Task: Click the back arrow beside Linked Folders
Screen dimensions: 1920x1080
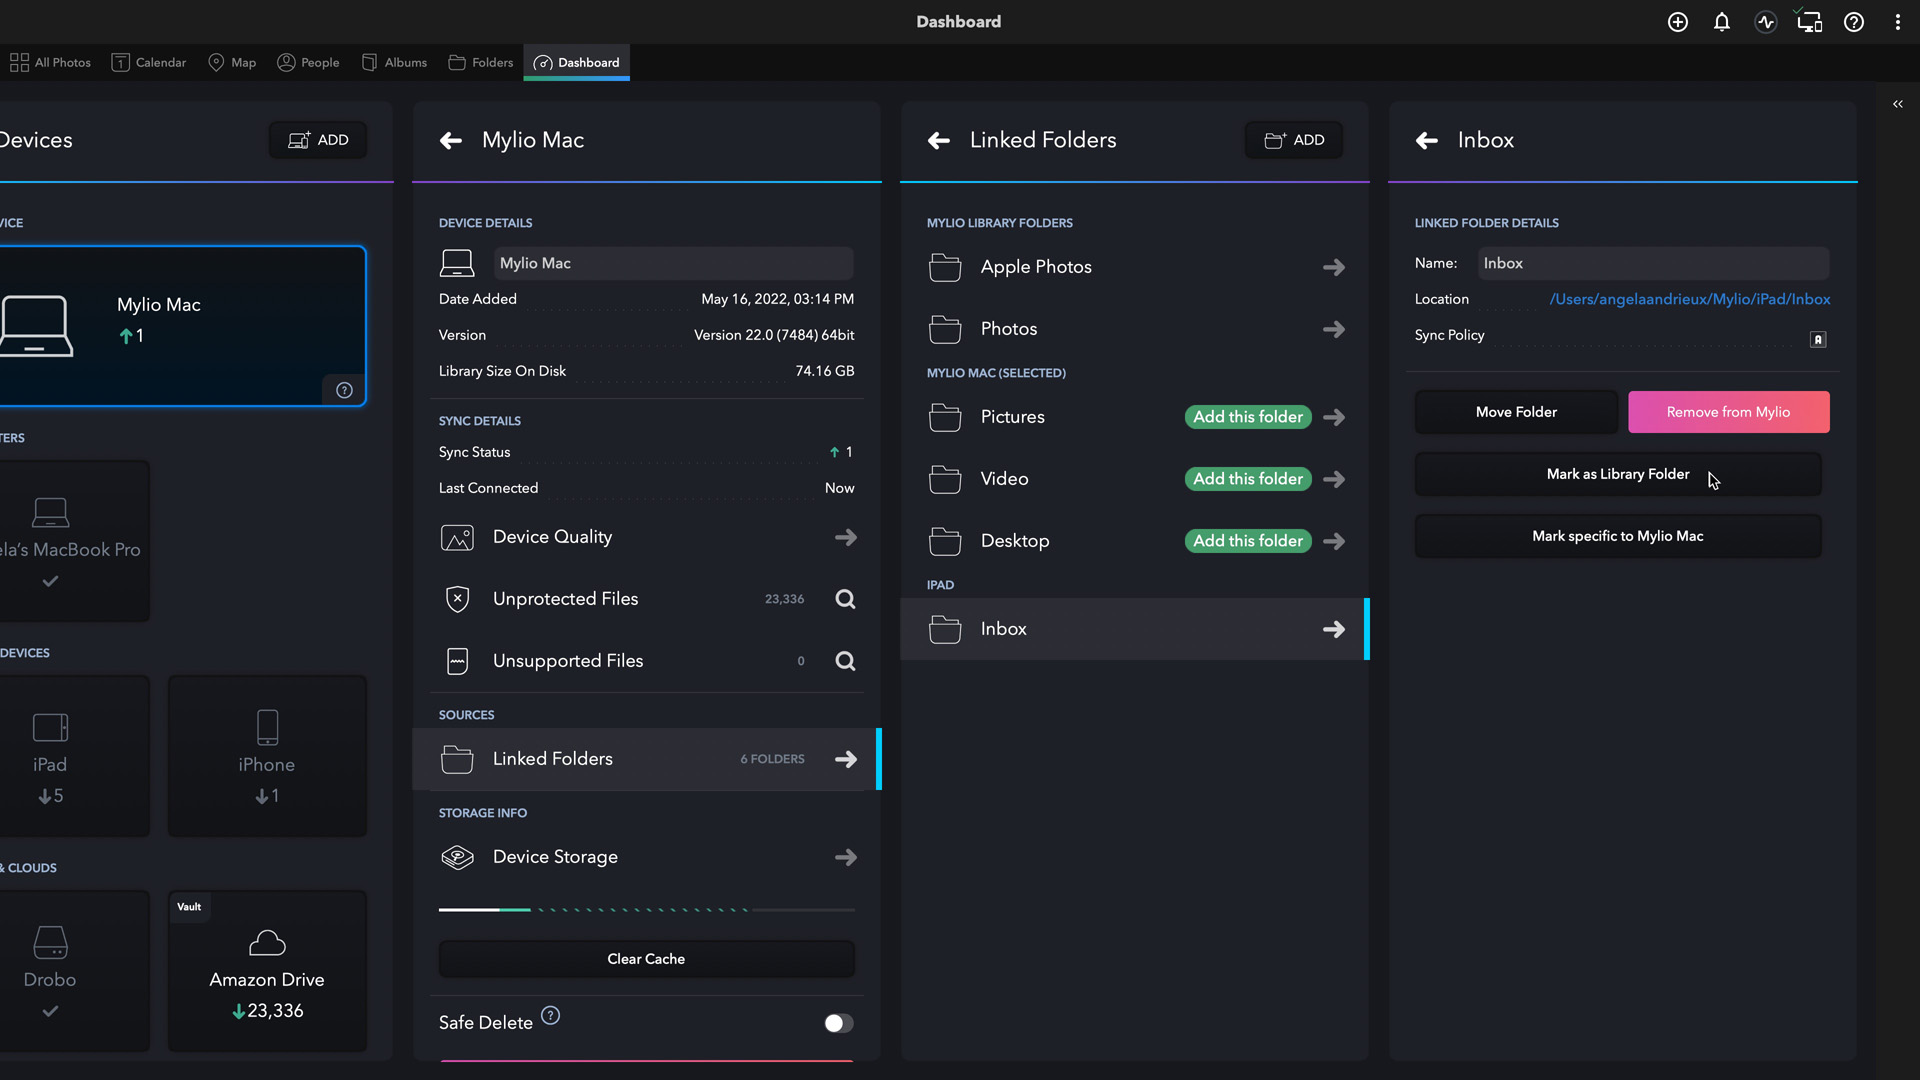Action: pyautogui.click(x=939, y=141)
